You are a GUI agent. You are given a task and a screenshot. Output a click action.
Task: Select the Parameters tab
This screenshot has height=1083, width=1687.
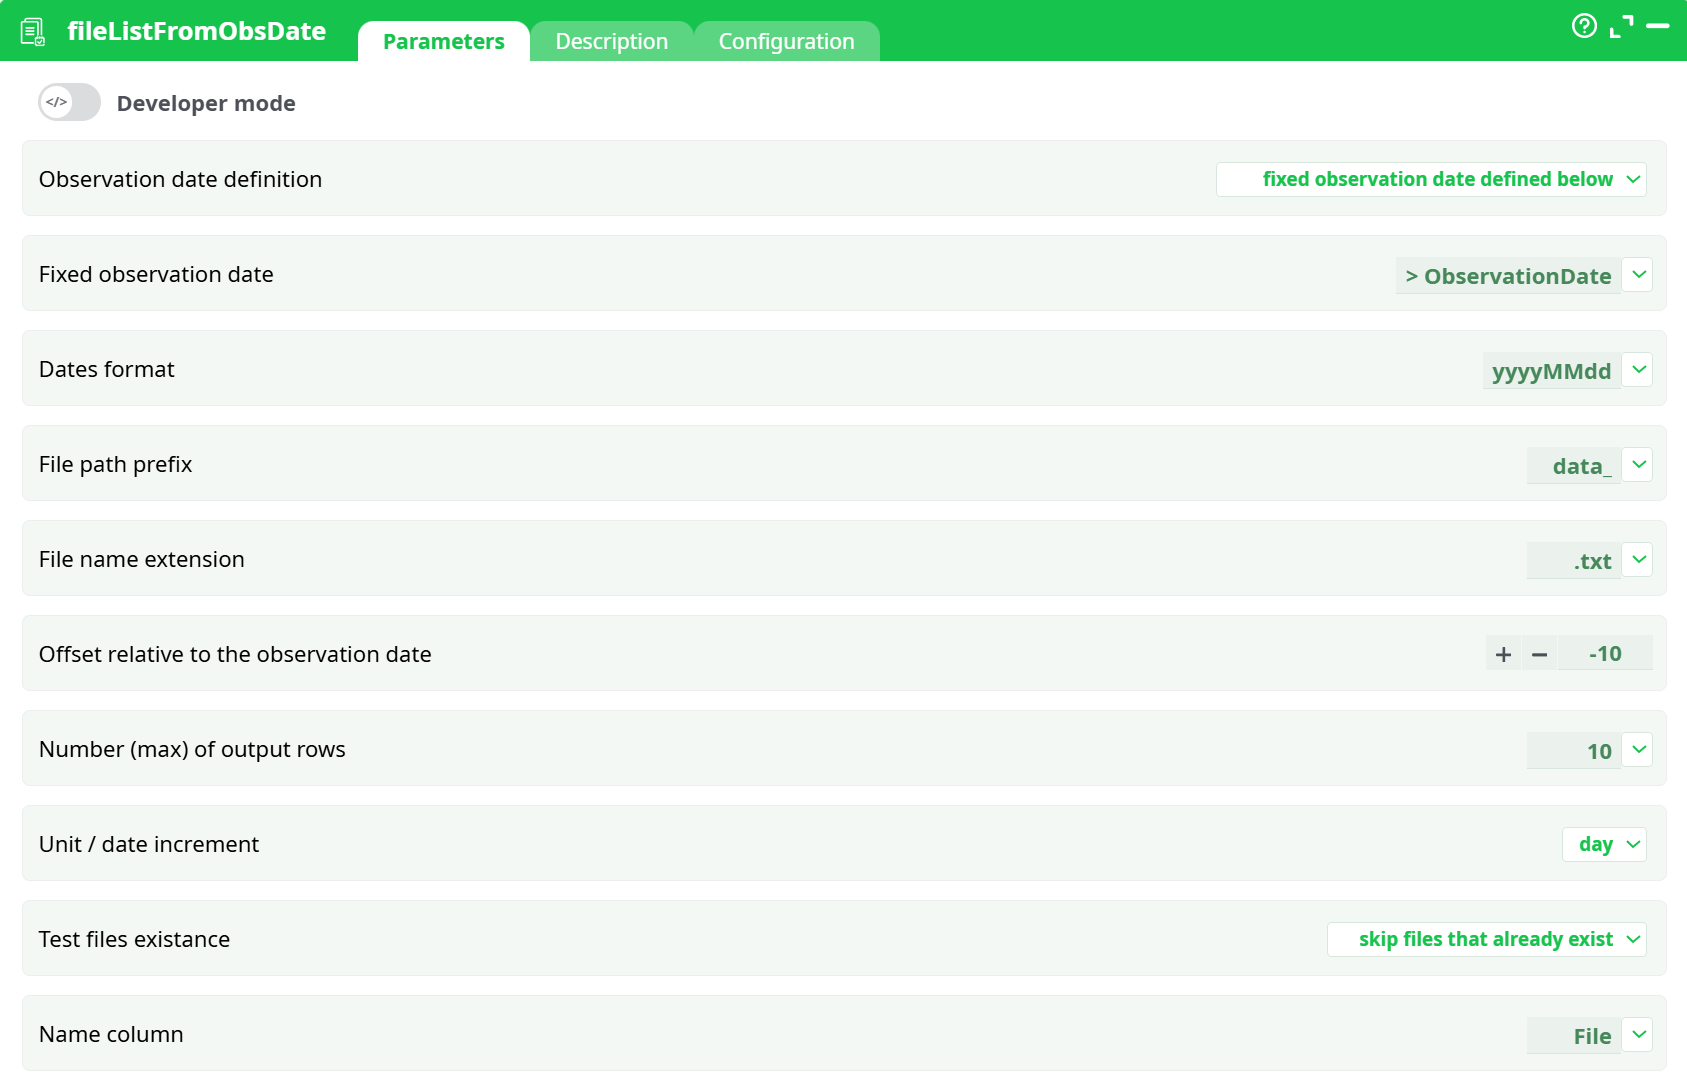[x=443, y=41]
